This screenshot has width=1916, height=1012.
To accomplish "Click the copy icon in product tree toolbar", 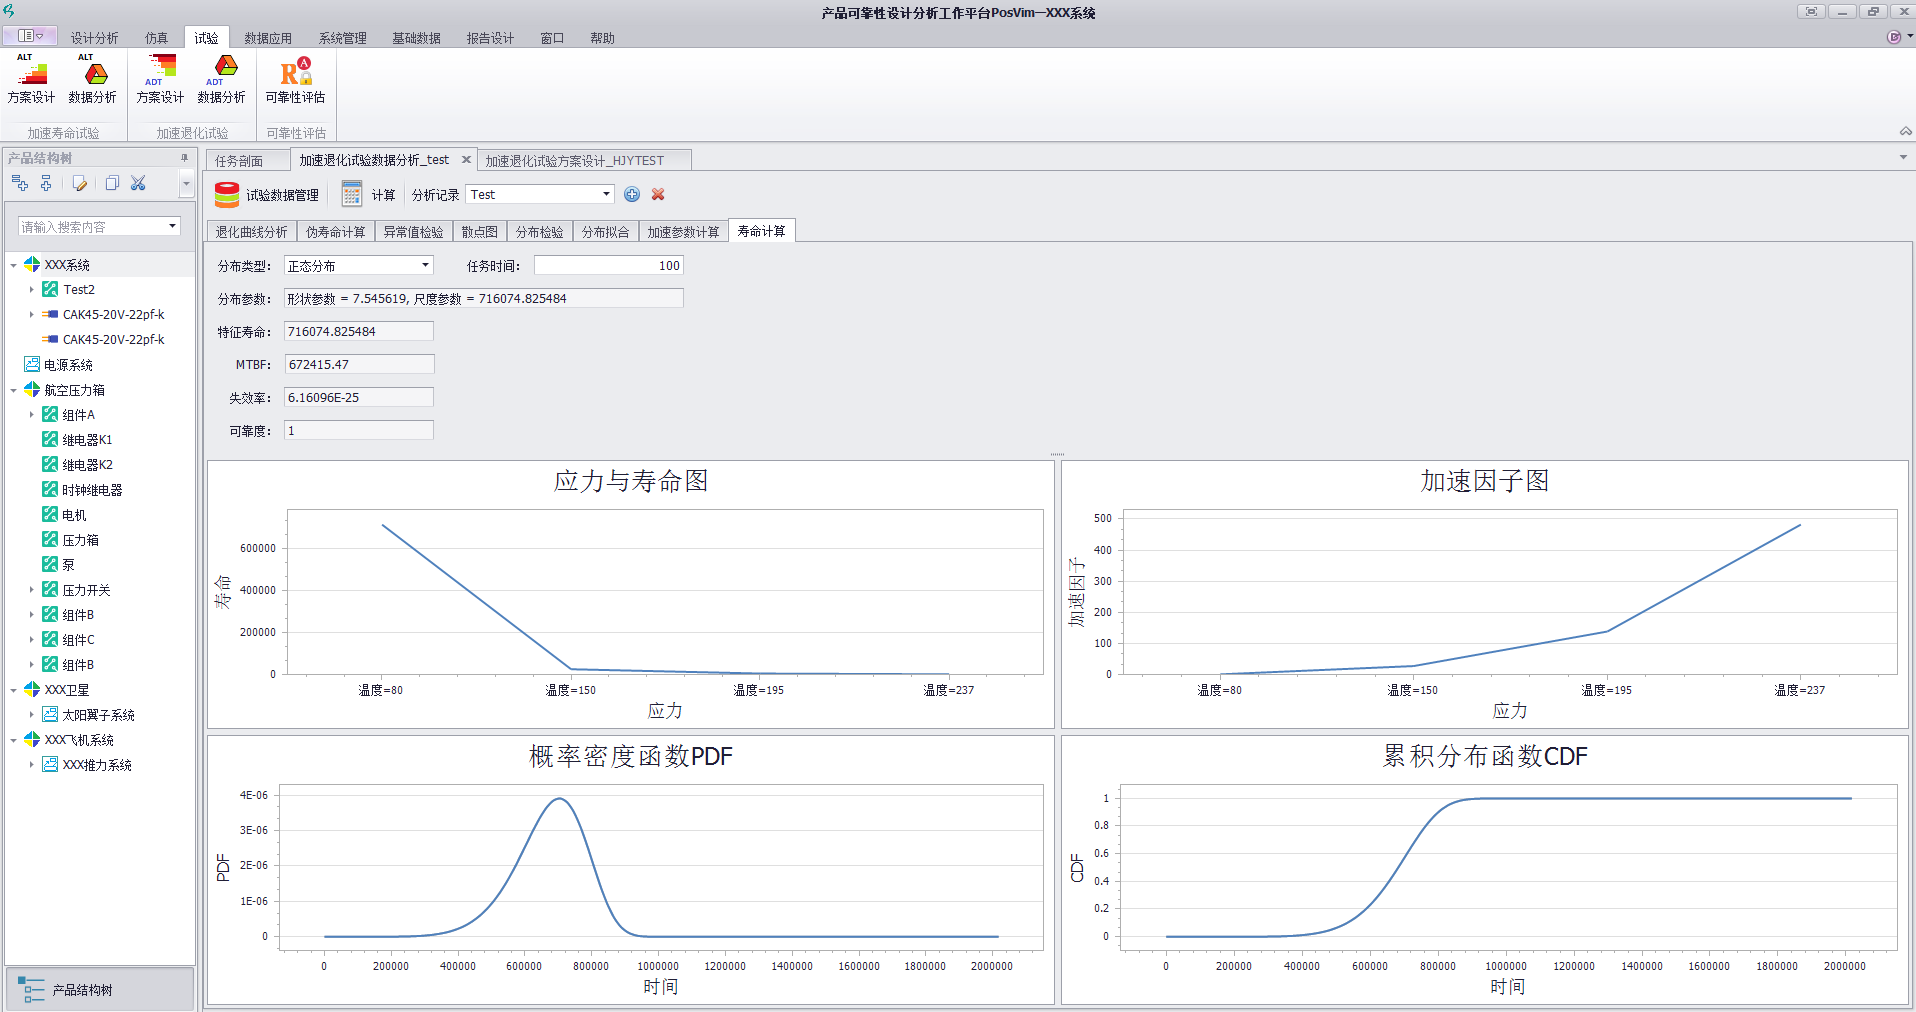I will [112, 183].
